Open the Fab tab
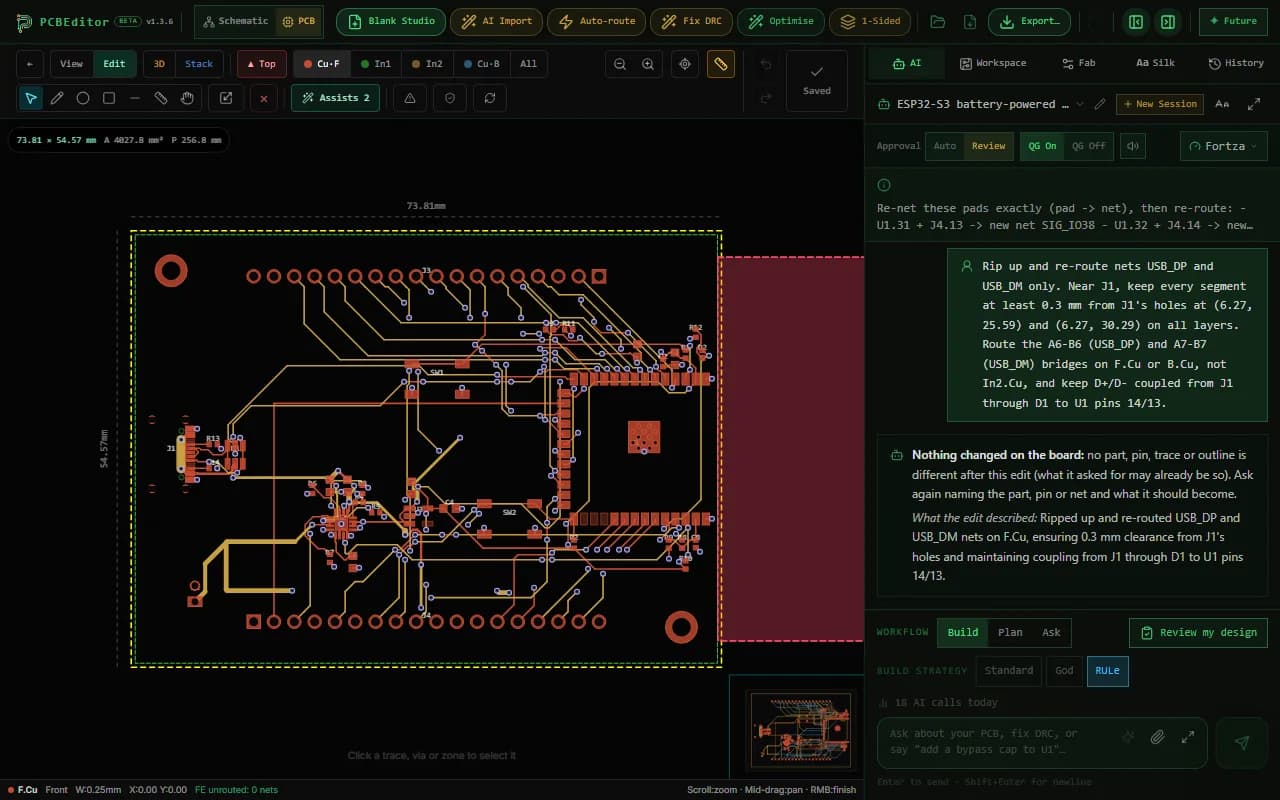Image resolution: width=1280 pixels, height=800 pixels. [x=1078, y=63]
